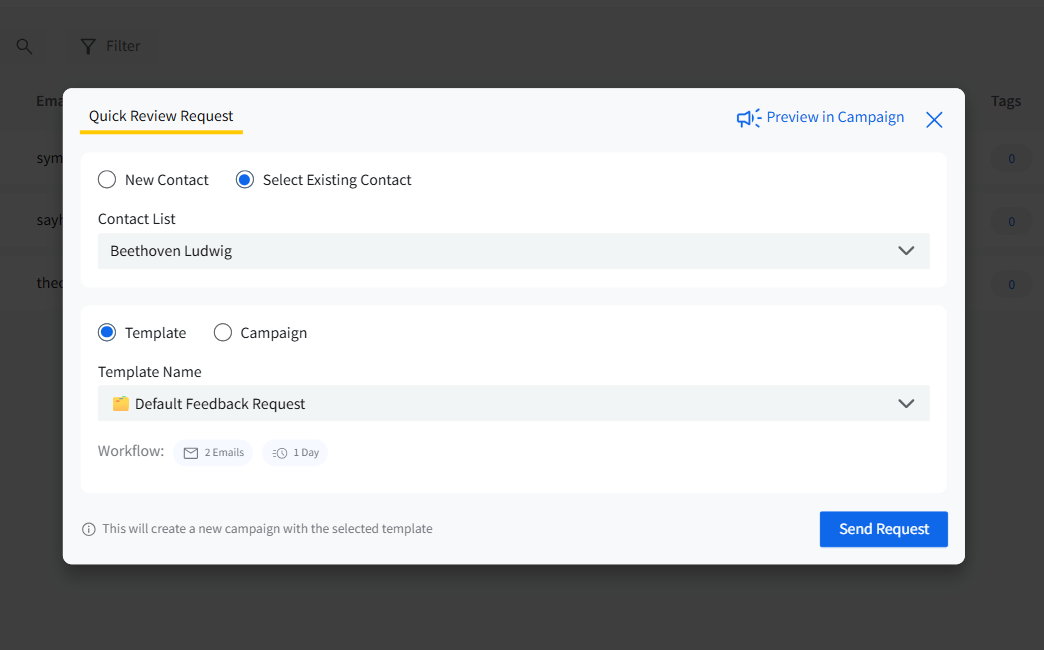Click the megaphone Preview in Campaign icon
The height and width of the screenshot is (650, 1044).
[x=748, y=119]
